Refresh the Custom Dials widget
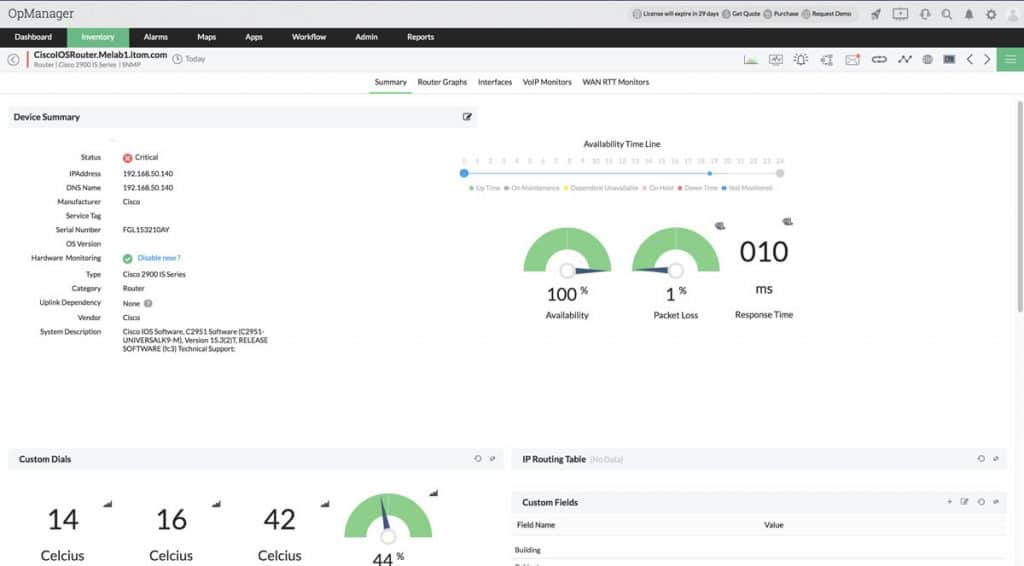This screenshot has height=566, width=1024. 478,459
